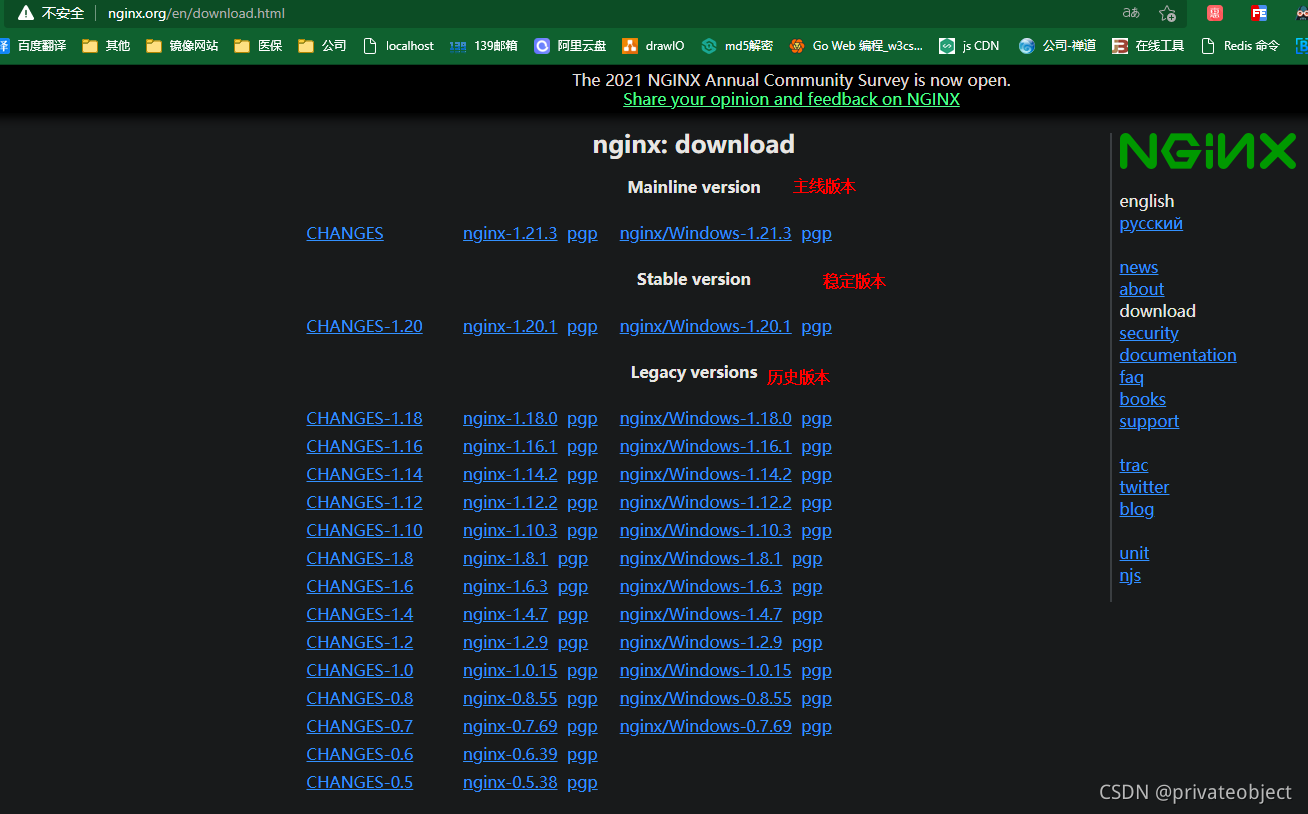
Task: Open the js CDN bookmark
Action: tap(969, 46)
